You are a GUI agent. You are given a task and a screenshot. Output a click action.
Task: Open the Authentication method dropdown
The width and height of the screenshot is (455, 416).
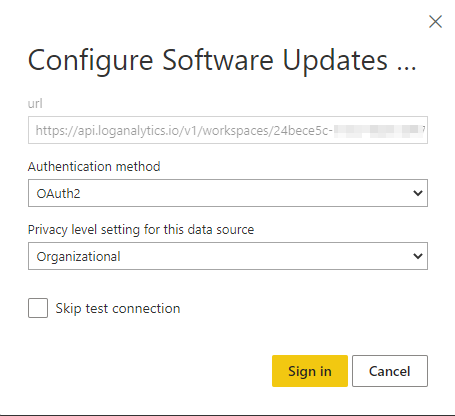point(228,193)
